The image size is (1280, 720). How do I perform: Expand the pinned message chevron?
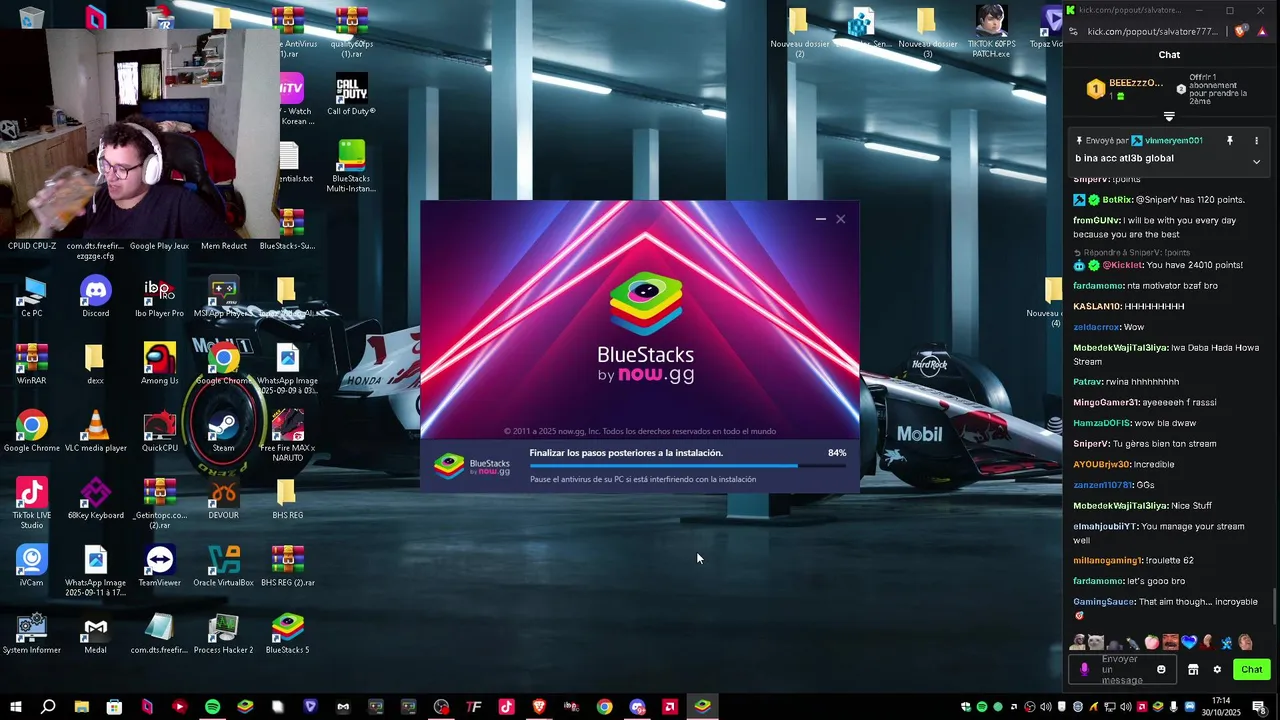(1256, 162)
